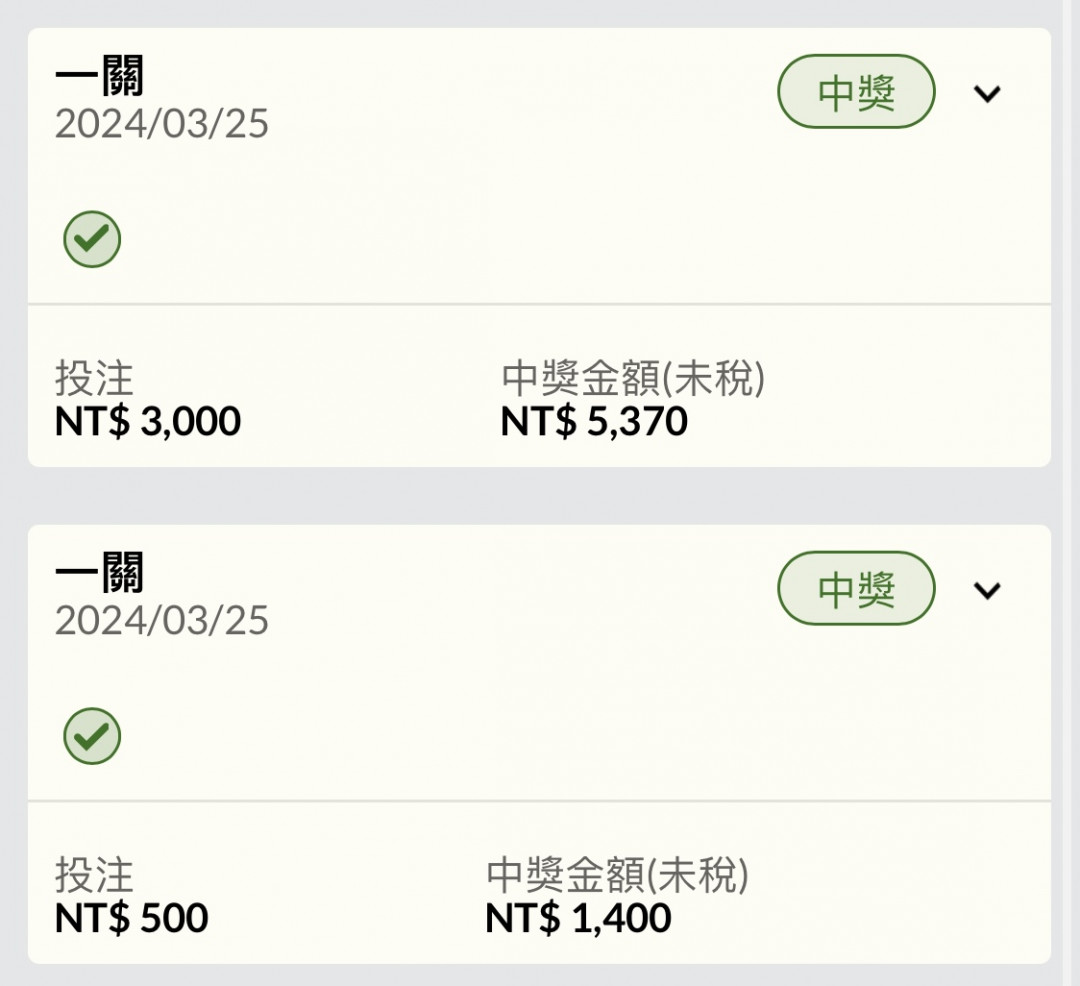
Task: Click bet amount NT$ 500
Action: 132,918
